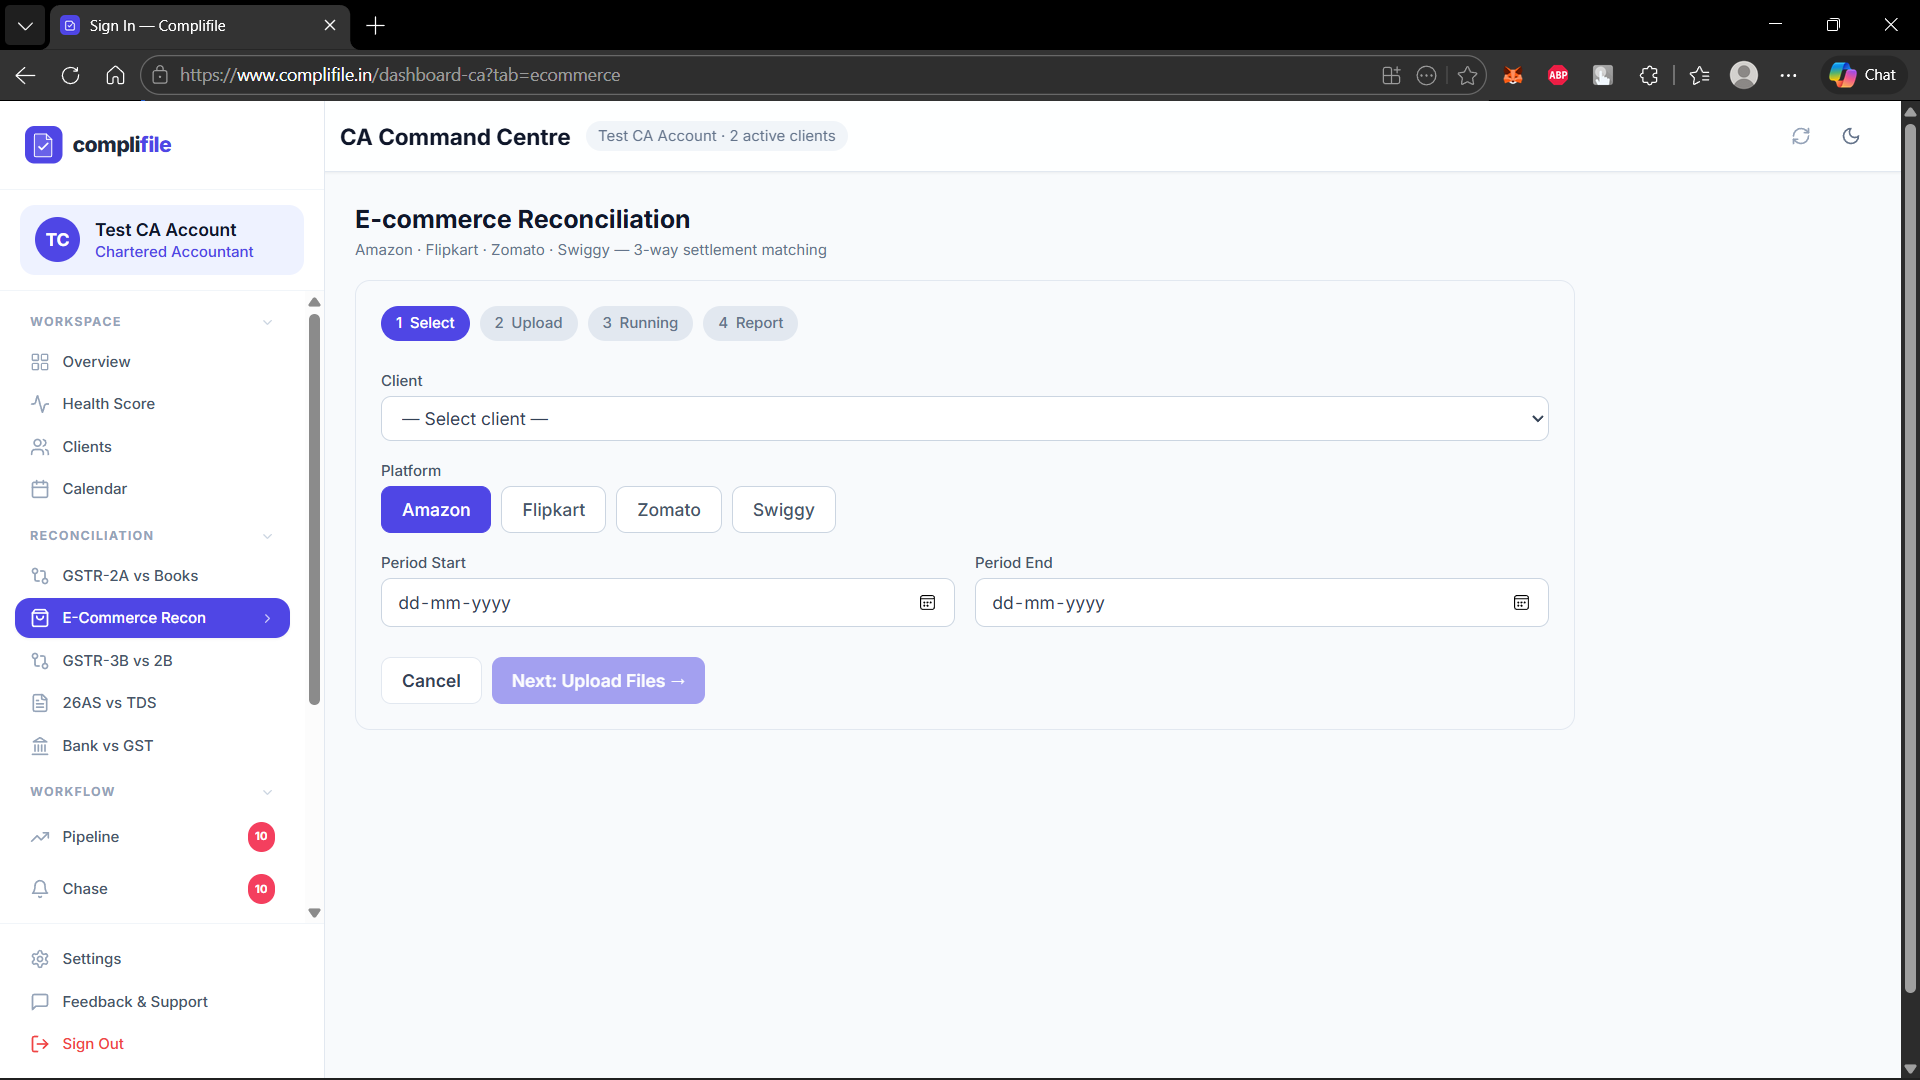Click the TC avatar circle

57,240
